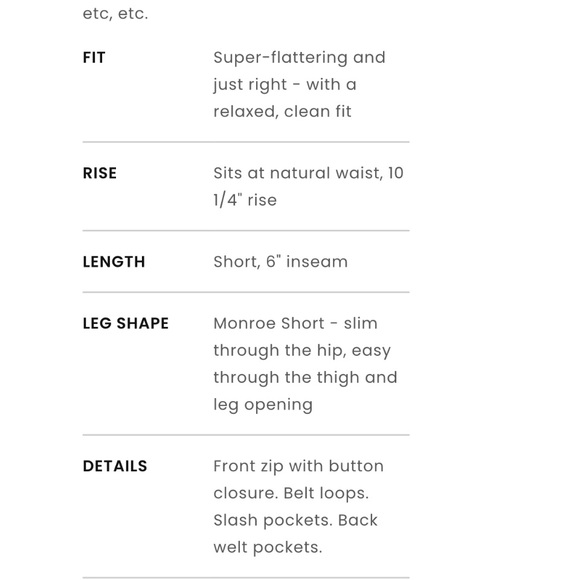This screenshot has height=580, width=580.
Task: Click the 'Short, 6" inseam' description
Action: coord(280,262)
